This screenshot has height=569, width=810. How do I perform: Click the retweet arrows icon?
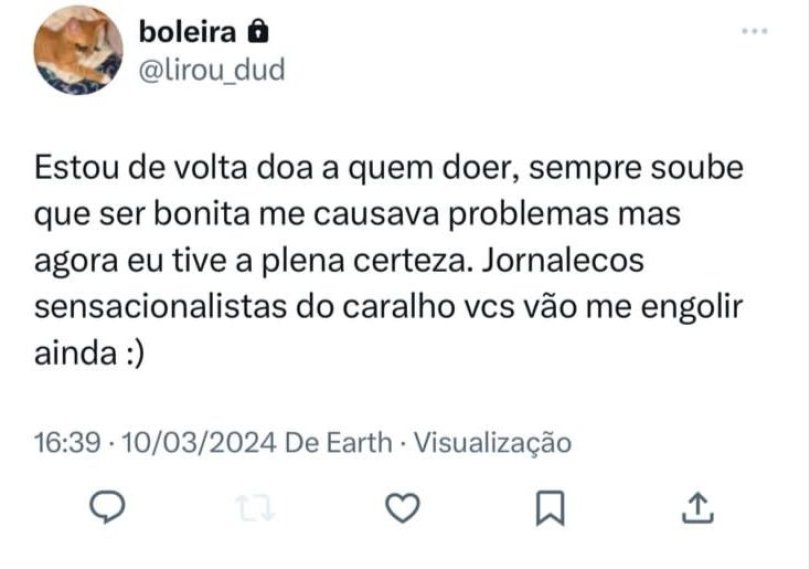point(257,508)
